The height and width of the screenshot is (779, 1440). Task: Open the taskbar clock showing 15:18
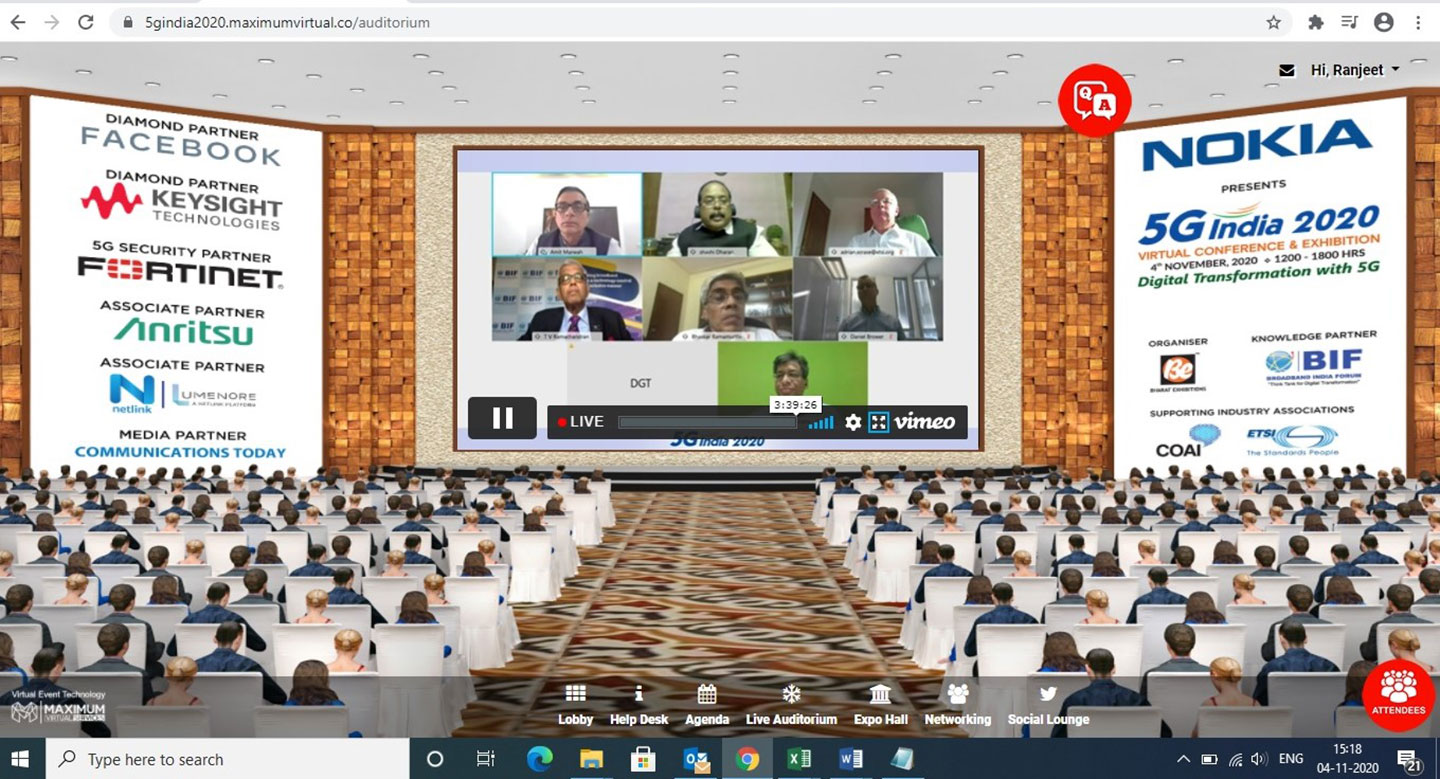click(x=1348, y=759)
